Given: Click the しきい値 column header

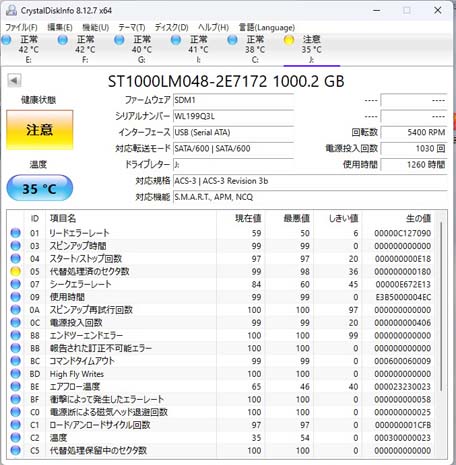Looking at the screenshot, I should point(343,218).
